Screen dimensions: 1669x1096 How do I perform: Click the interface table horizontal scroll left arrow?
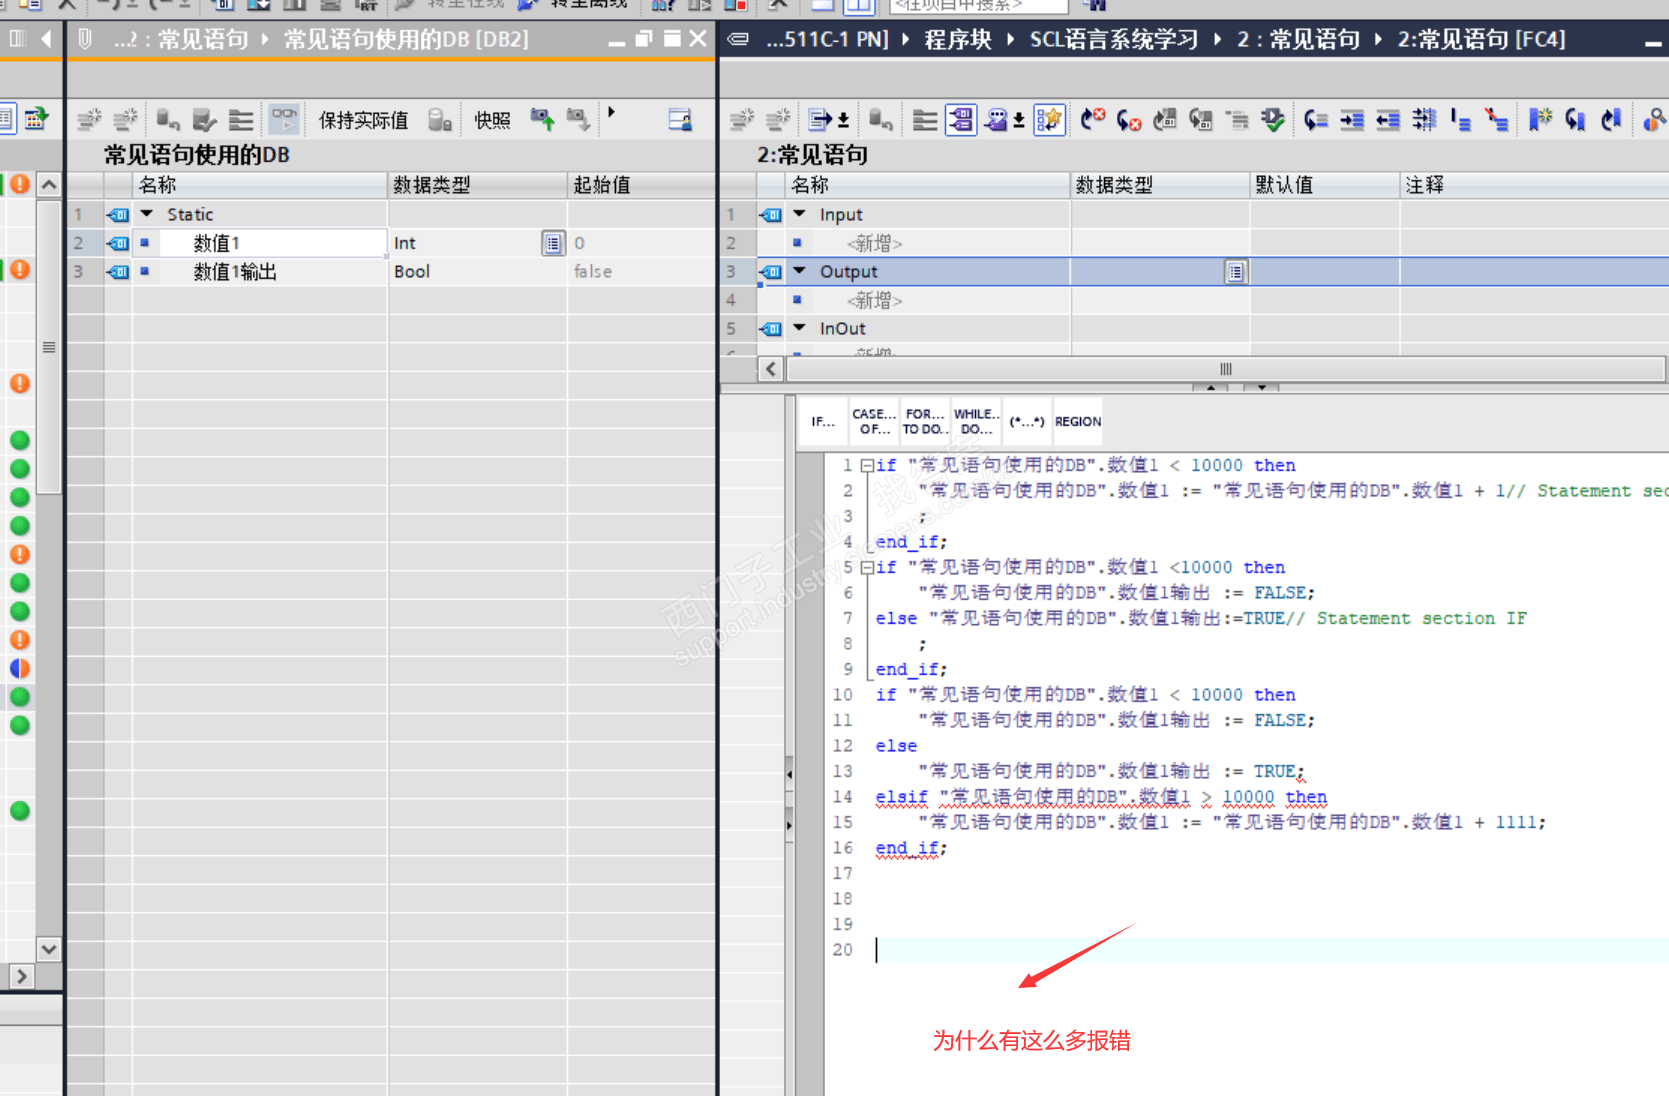(x=770, y=369)
